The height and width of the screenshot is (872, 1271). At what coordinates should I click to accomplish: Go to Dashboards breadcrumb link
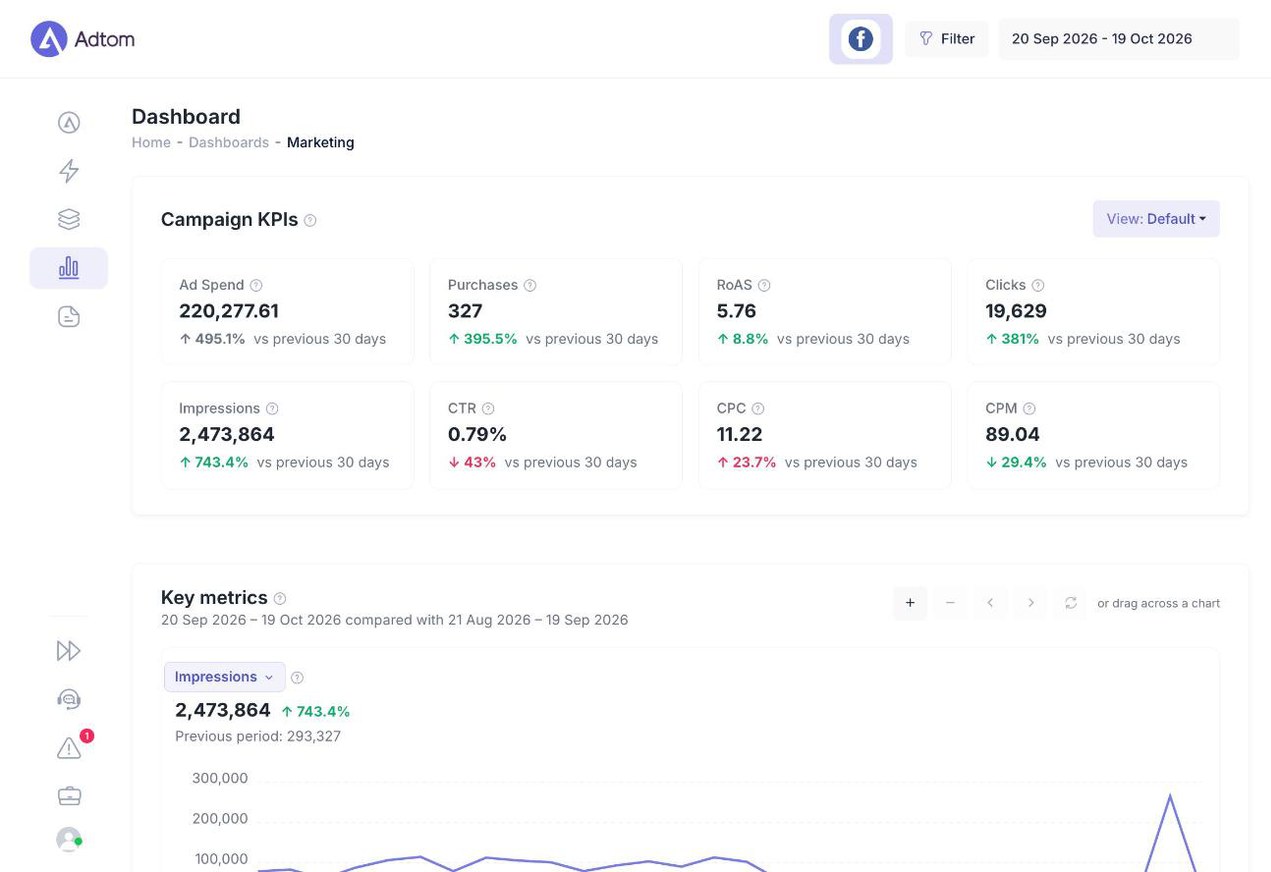point(229,142)
